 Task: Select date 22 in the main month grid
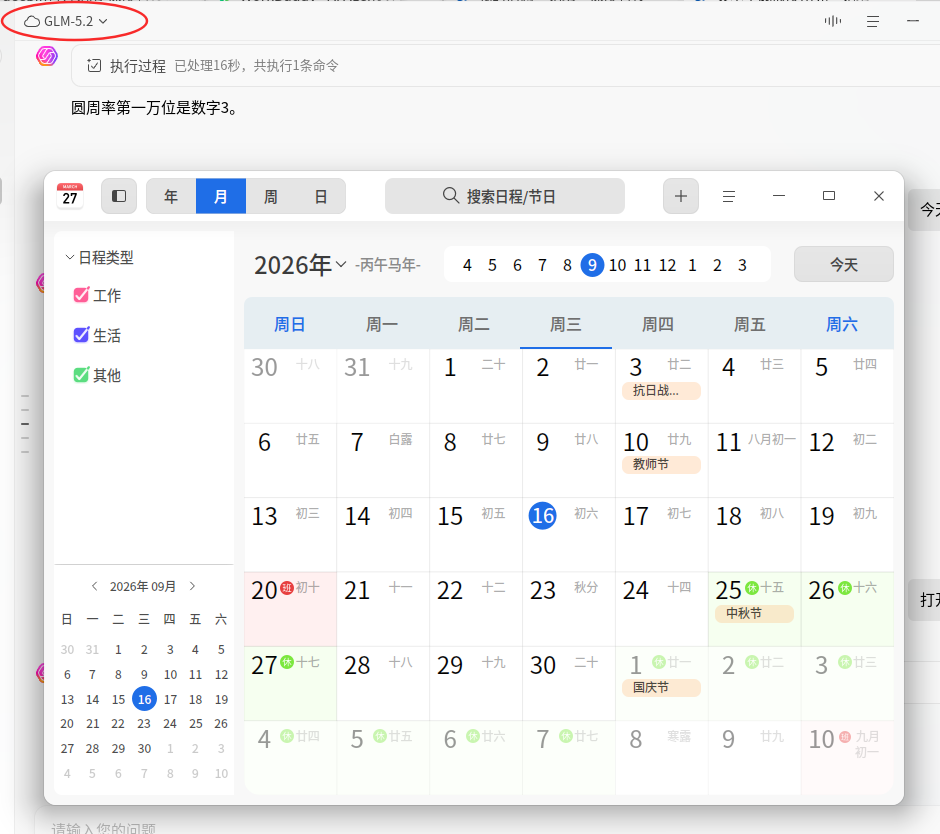coord(450,591)
